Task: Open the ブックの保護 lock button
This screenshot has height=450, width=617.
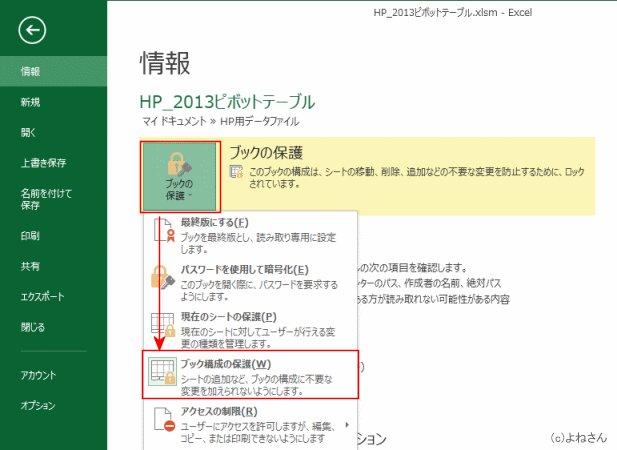Action: pyautogui.click(x=180, y=177)
